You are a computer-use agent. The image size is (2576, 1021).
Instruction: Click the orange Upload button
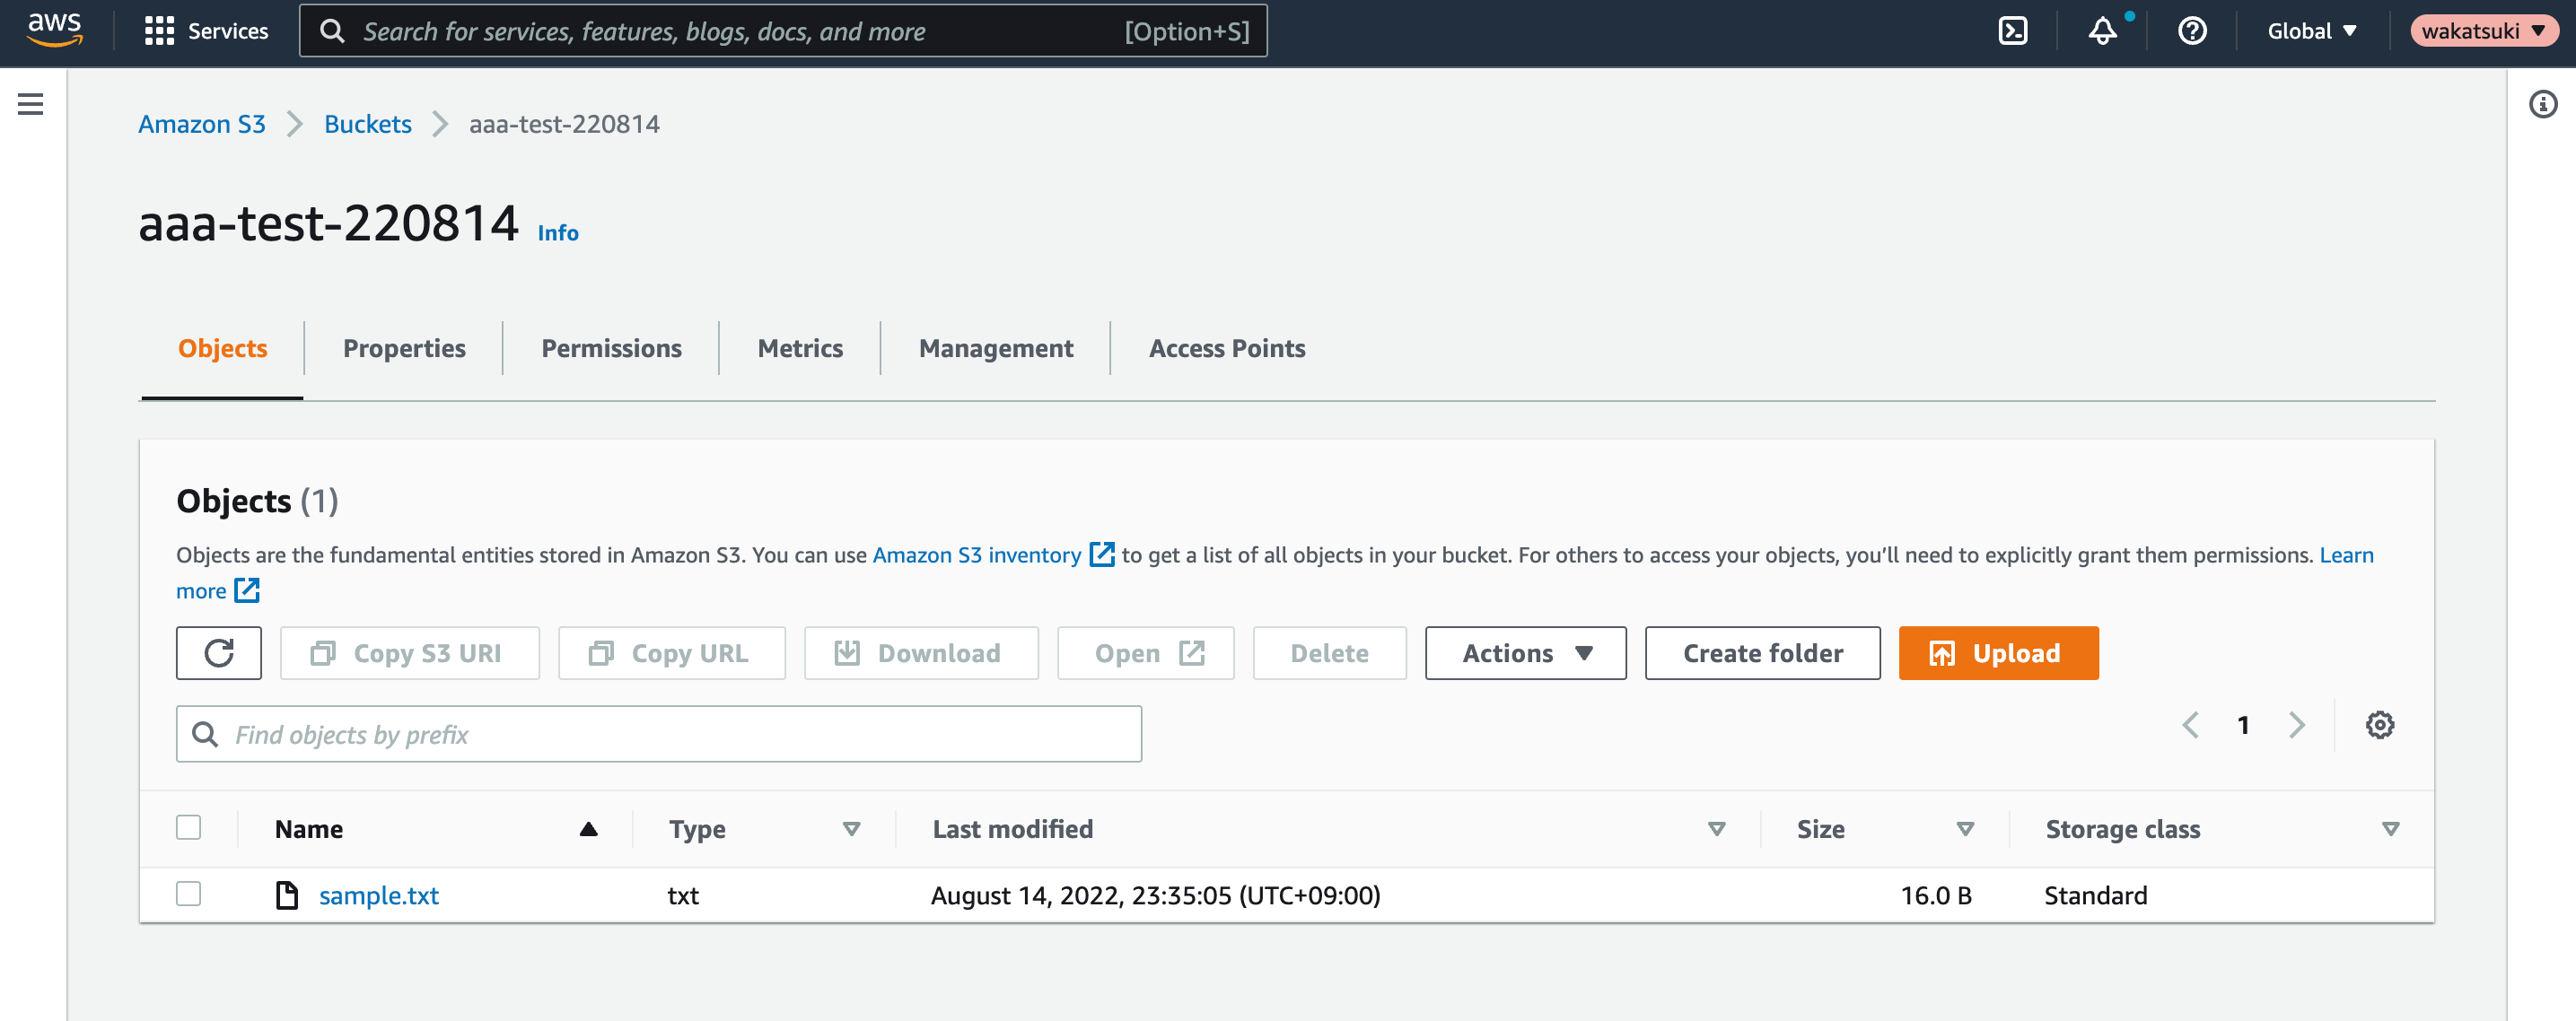click(x=1998, y=653)
